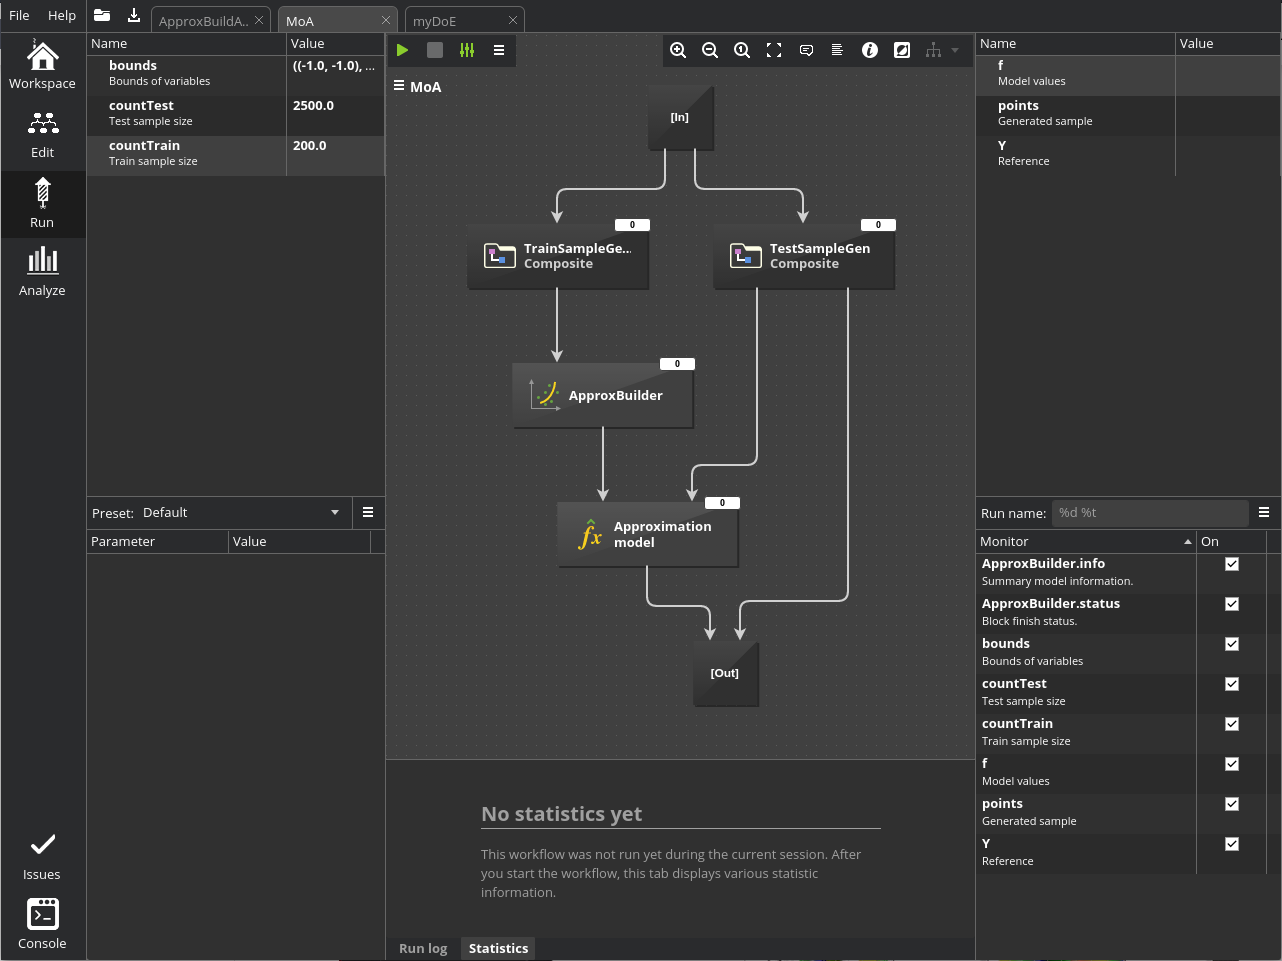
Task: Close the ApproxBuildA.. tab
Action: 259,20
